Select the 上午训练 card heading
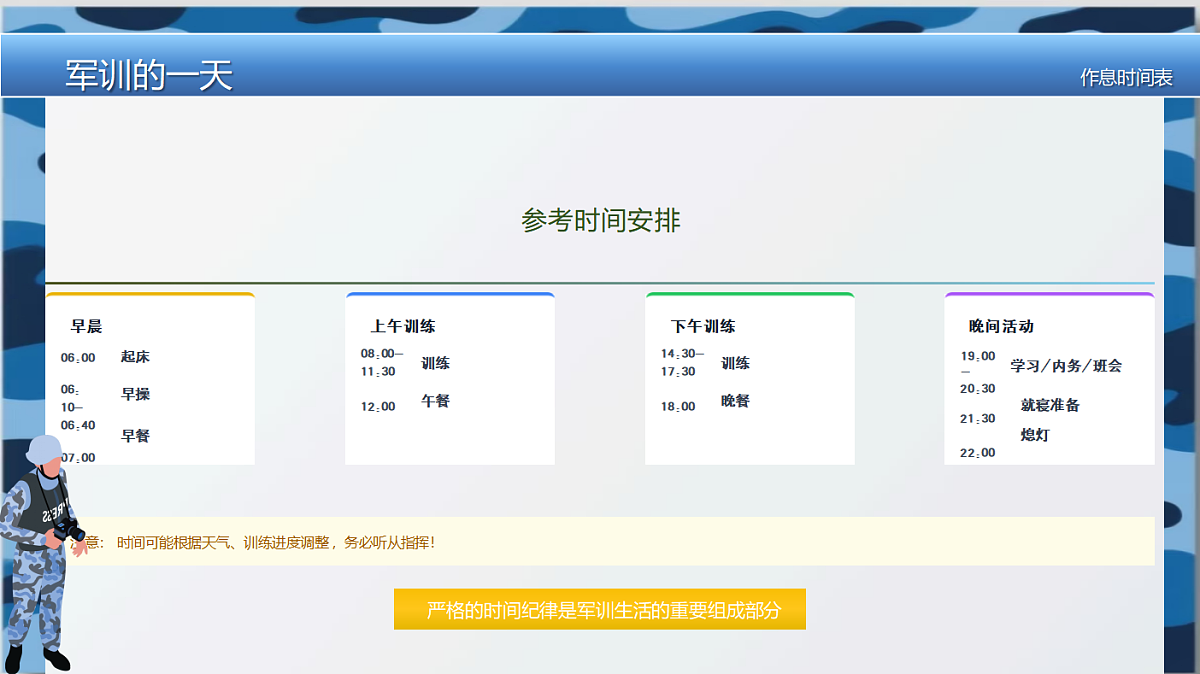This screenshot has height=674, width=1200. (403, 326)
